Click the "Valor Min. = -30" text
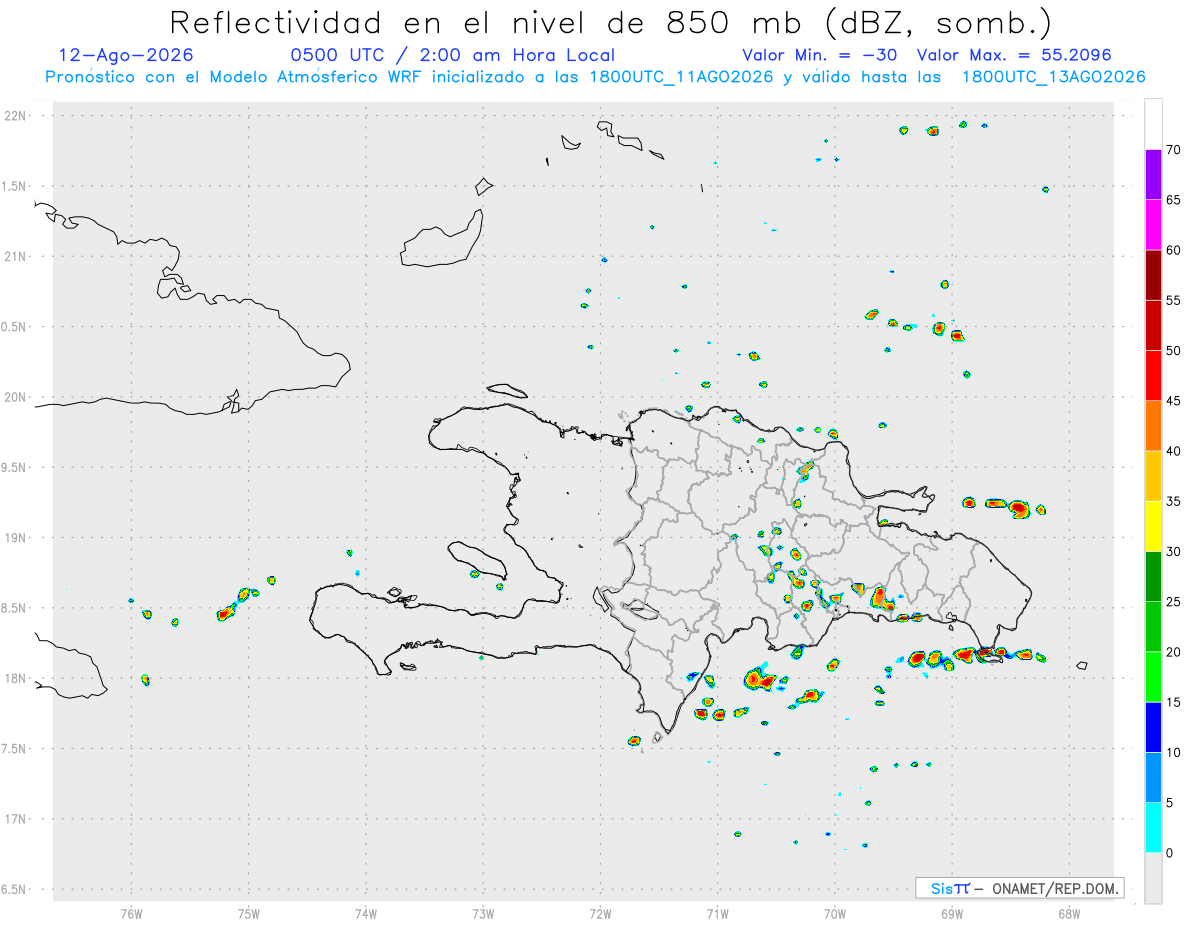 click(820, 55)
